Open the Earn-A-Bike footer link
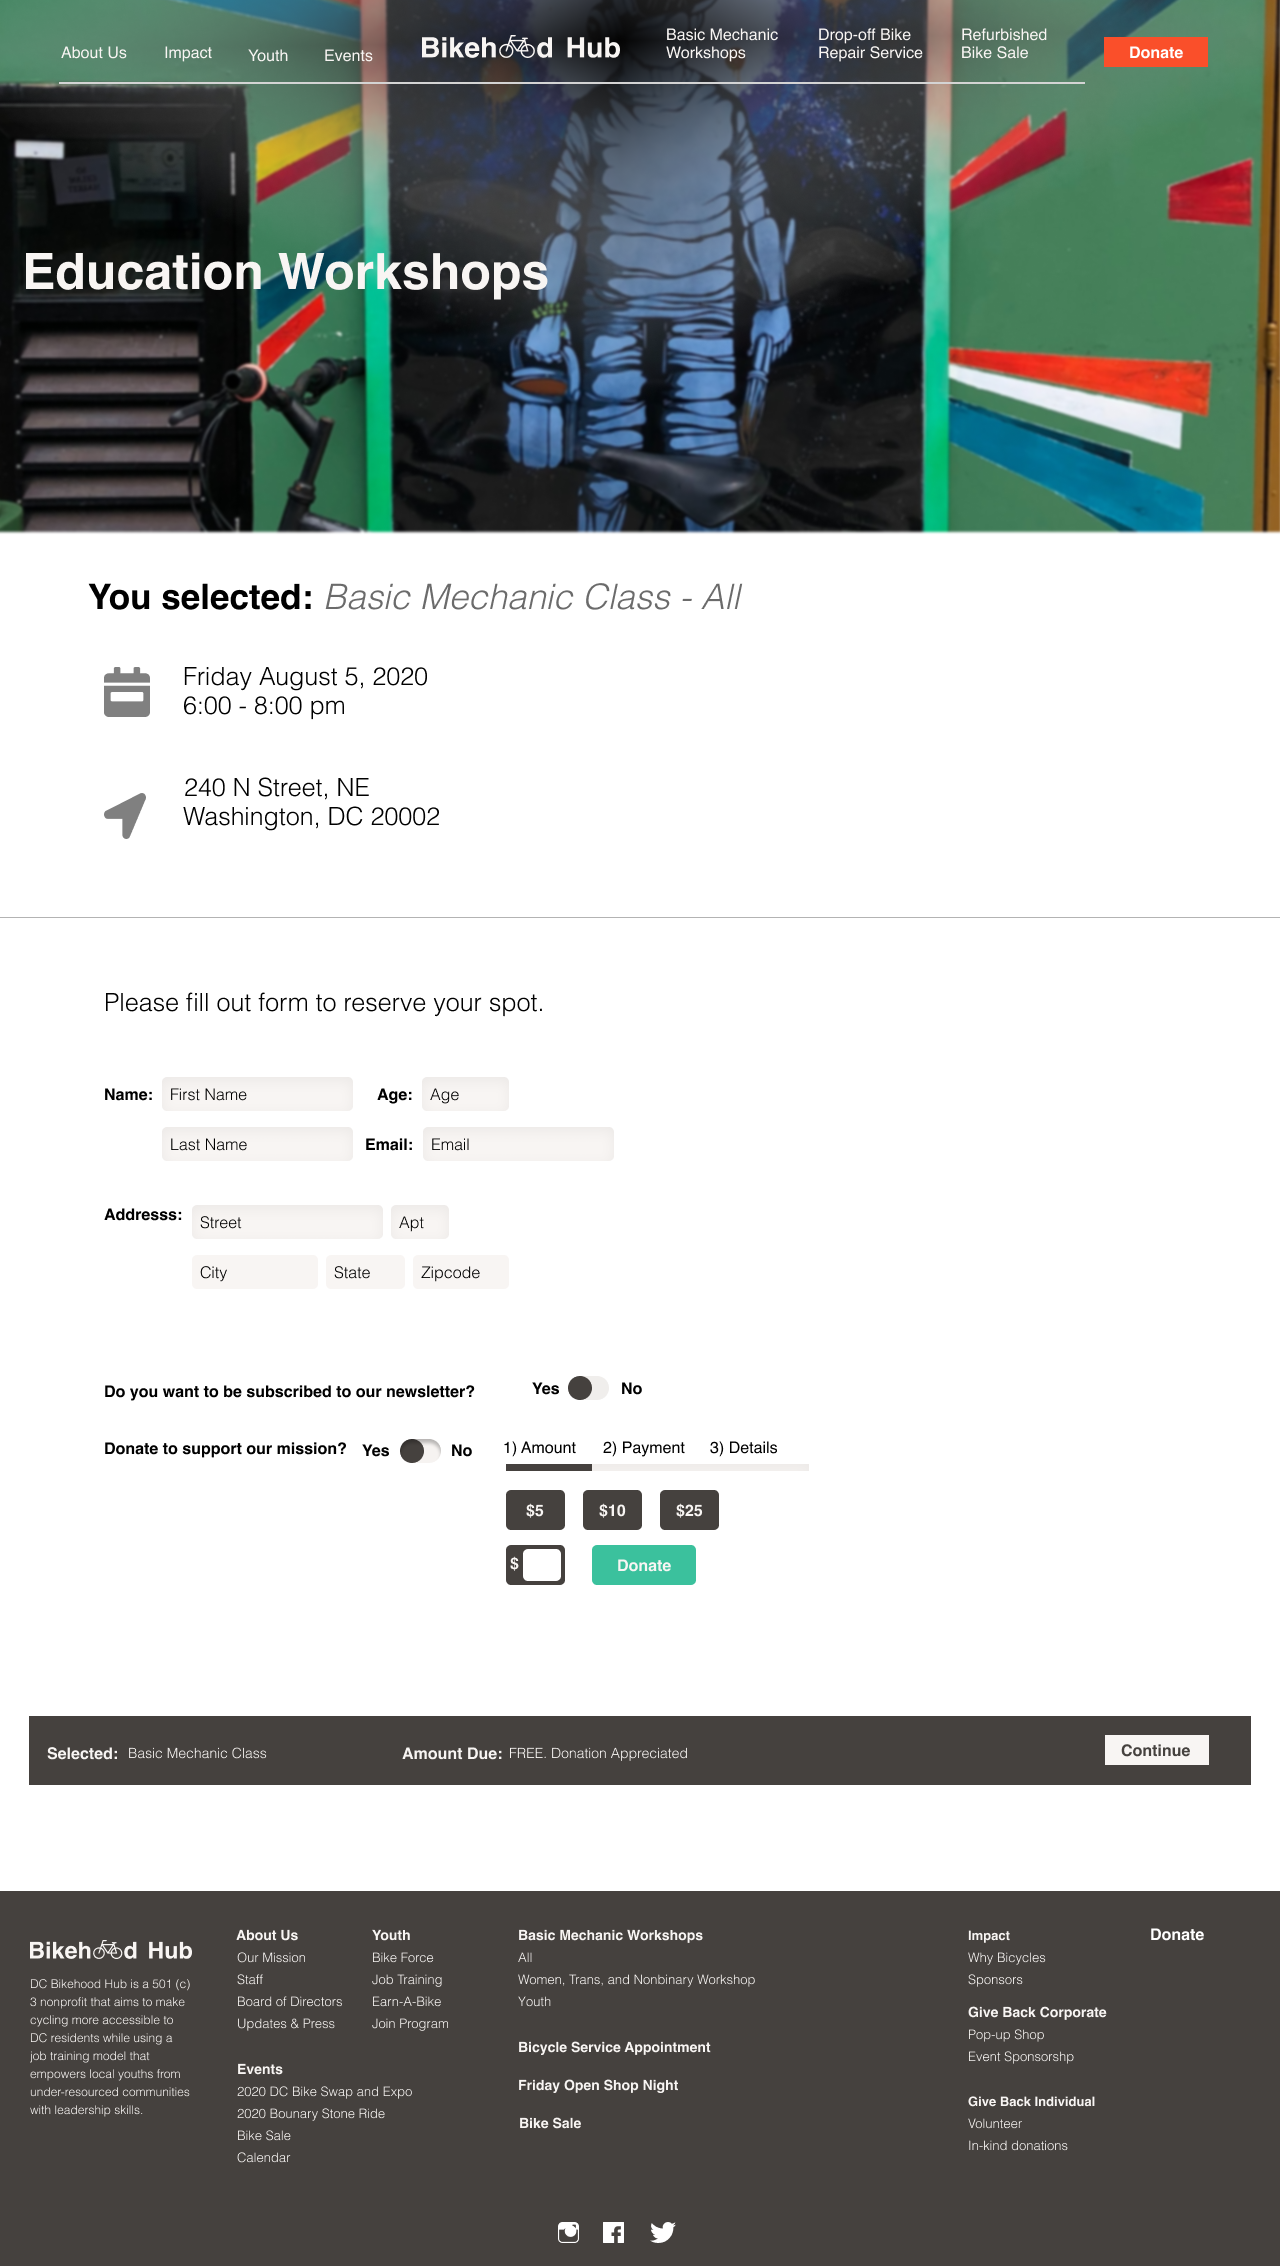 tap(406, 2001)
